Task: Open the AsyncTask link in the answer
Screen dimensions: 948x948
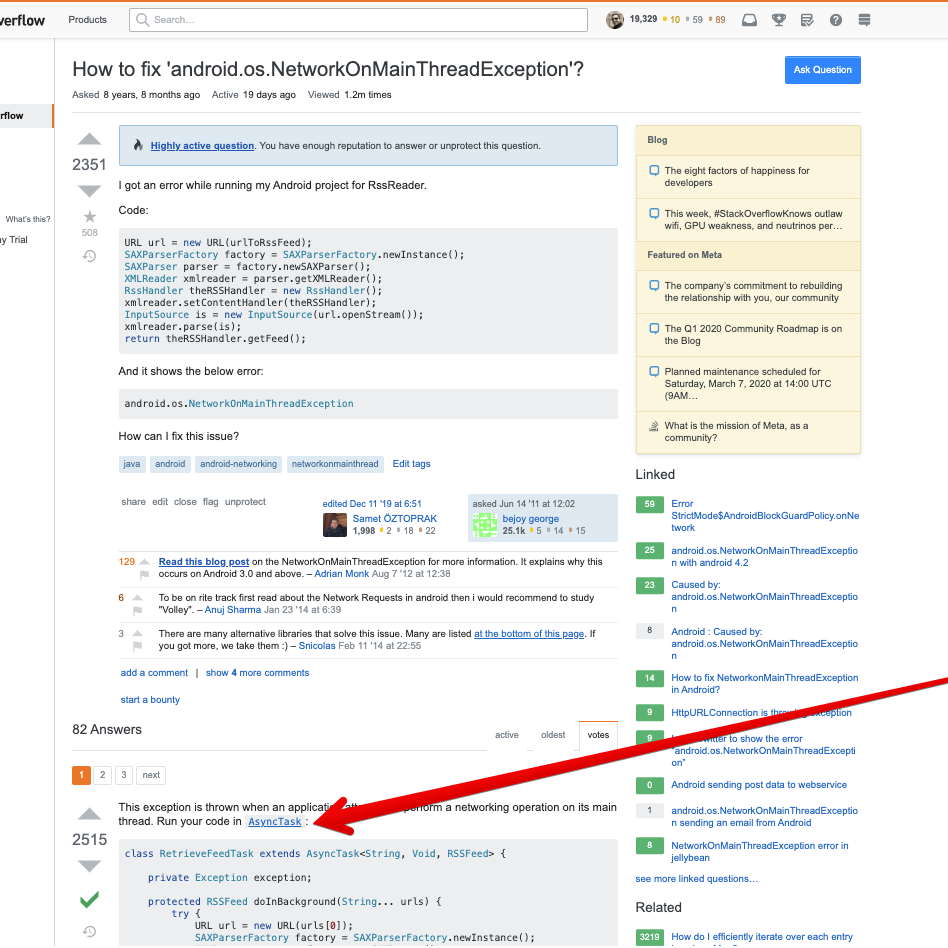Action: (274, 821)
